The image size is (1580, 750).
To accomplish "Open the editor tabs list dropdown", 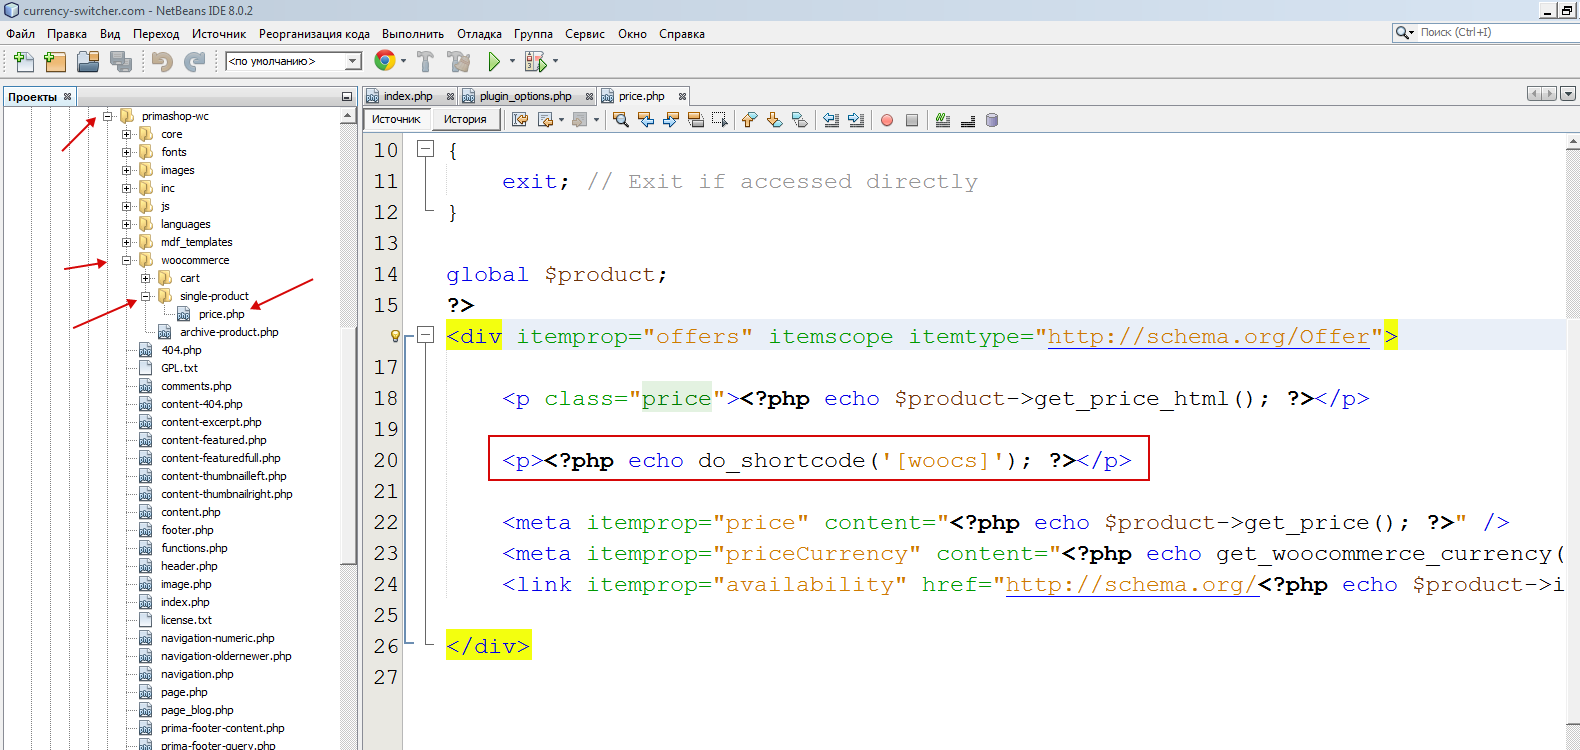I will (1568, 93).
